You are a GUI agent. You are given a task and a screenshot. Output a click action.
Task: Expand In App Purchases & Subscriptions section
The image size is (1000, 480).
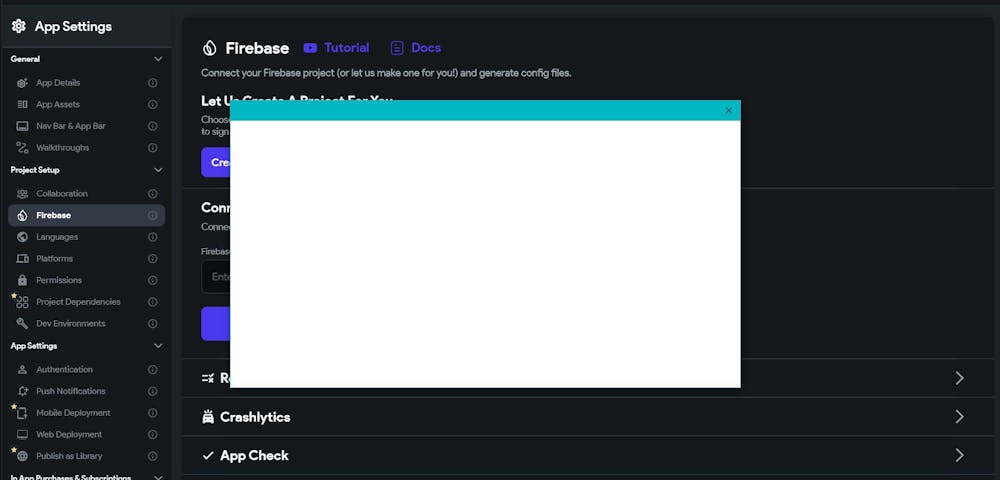[x=158, y=477]
